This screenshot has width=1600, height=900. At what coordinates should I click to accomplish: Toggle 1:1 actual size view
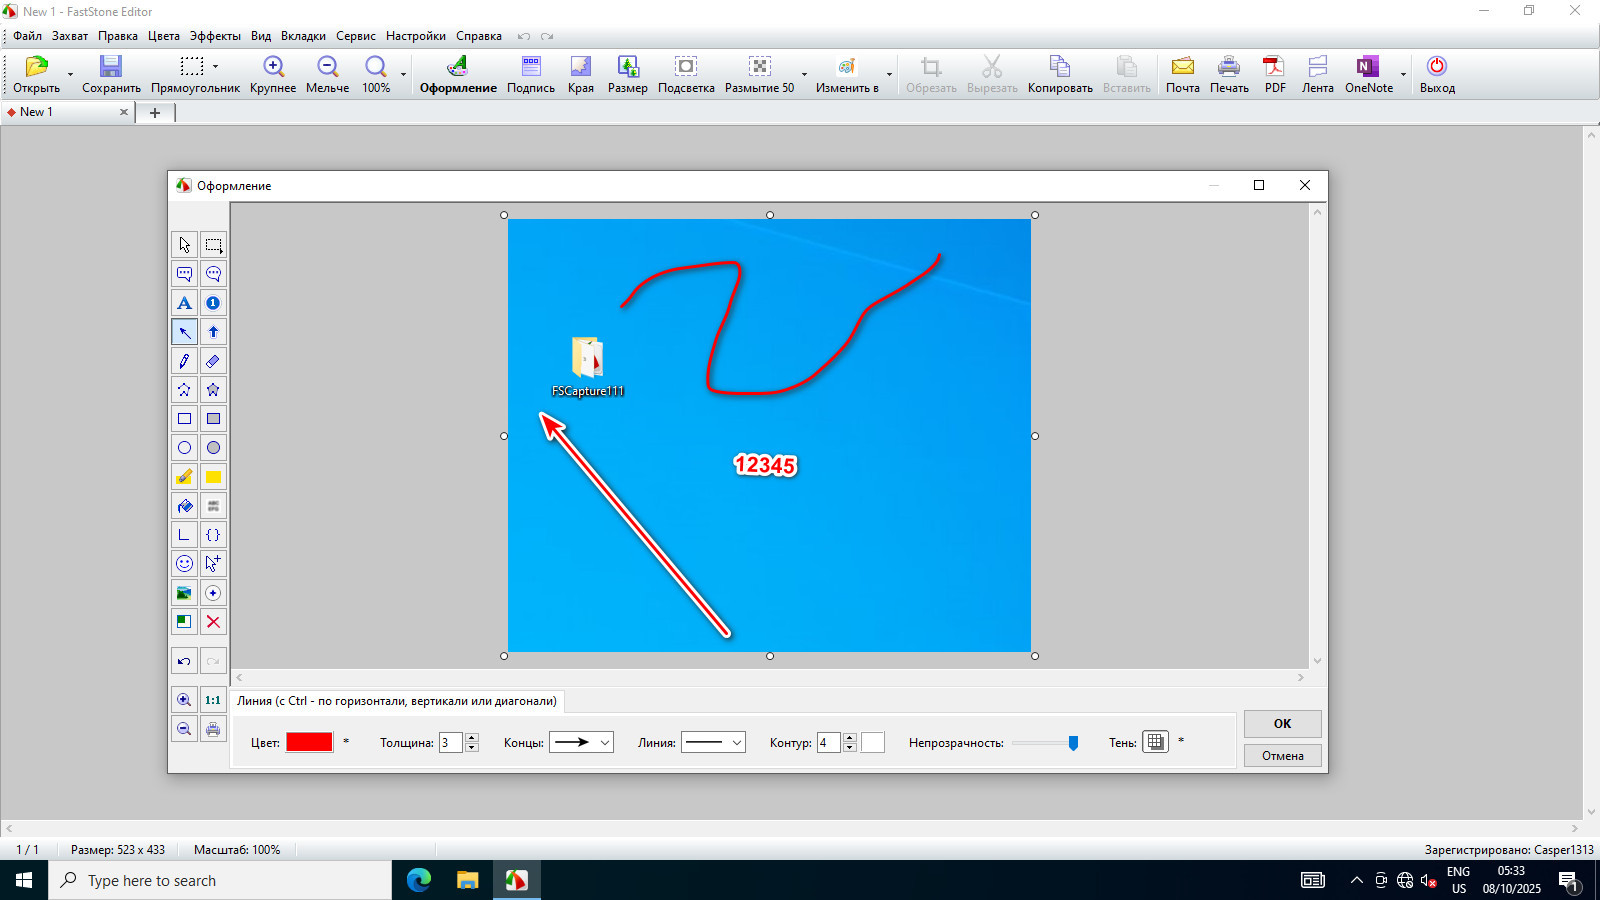point(213,700)
